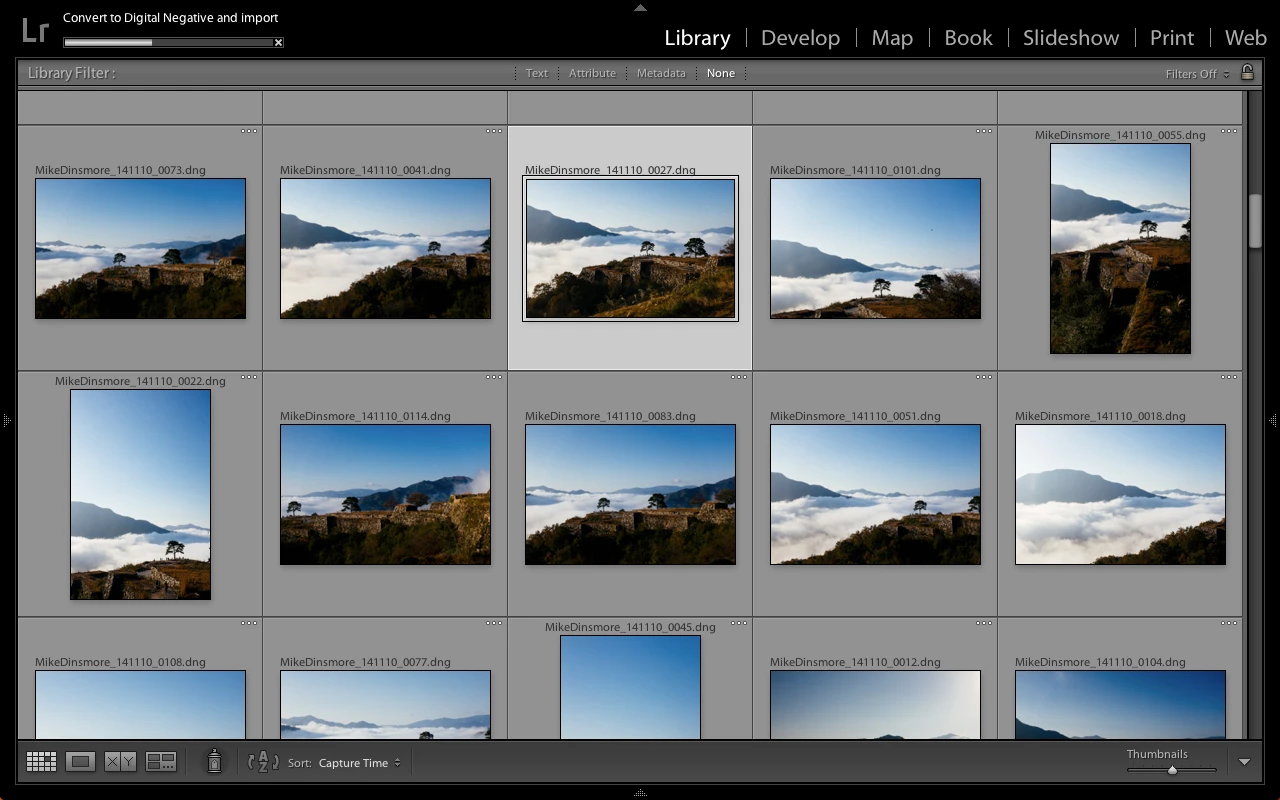Image resolution: width=1280 pixels, height=800 pixels.
Task: Click the dots badge on 0073.dng cell
Action: pos(249,131)
